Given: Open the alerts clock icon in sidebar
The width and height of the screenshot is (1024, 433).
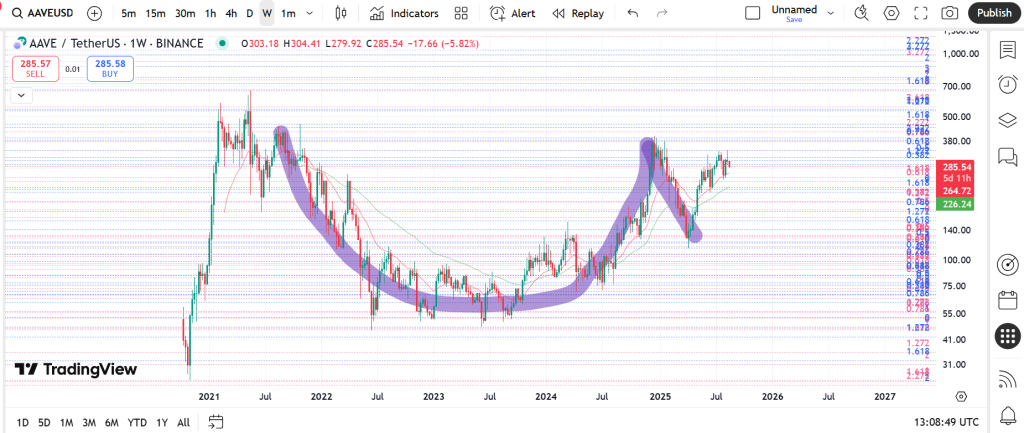Looking at the screenshot, I should 1008,84.
